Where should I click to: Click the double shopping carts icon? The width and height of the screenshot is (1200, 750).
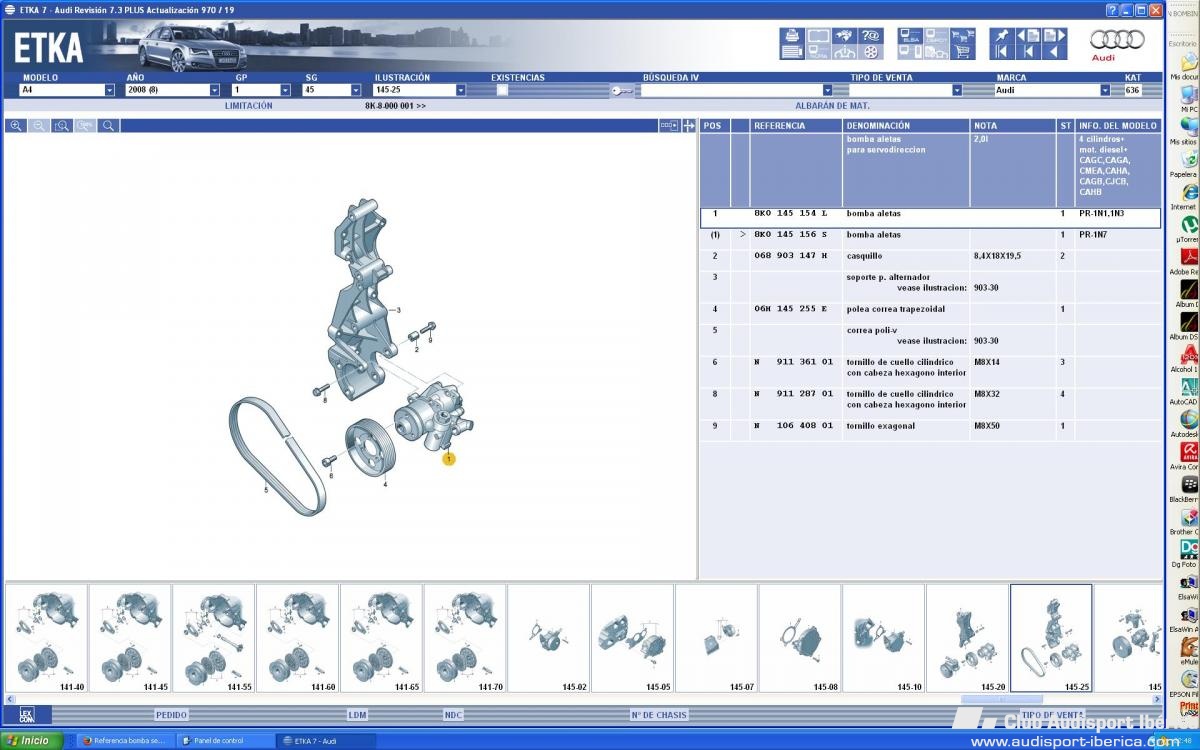coord(962,35)
